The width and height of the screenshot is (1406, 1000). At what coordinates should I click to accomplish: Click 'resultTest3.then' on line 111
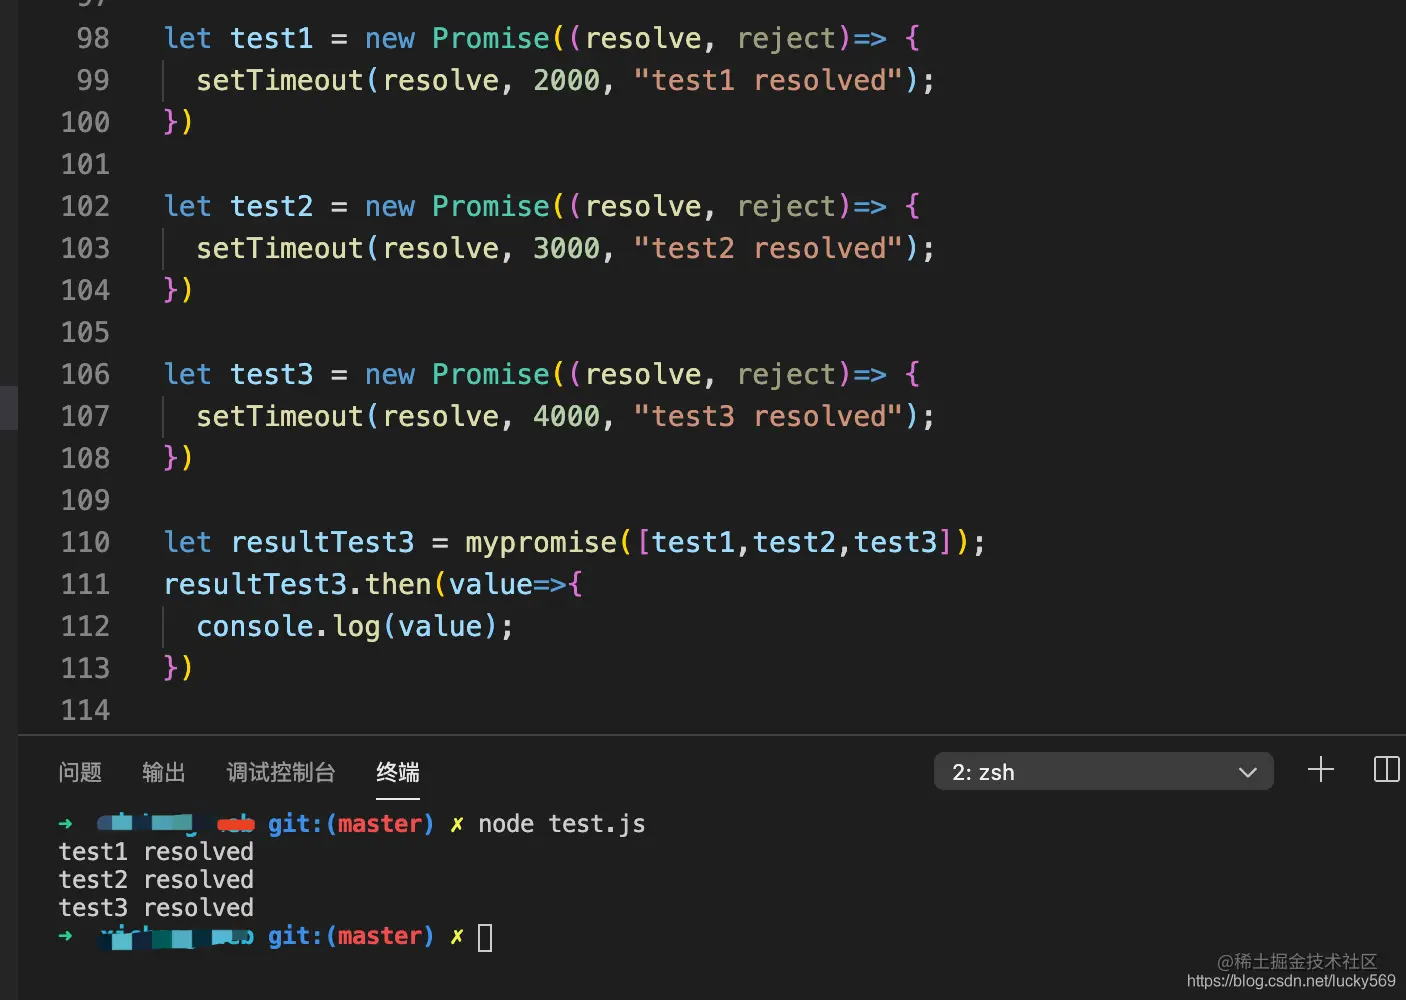(297, 584)
